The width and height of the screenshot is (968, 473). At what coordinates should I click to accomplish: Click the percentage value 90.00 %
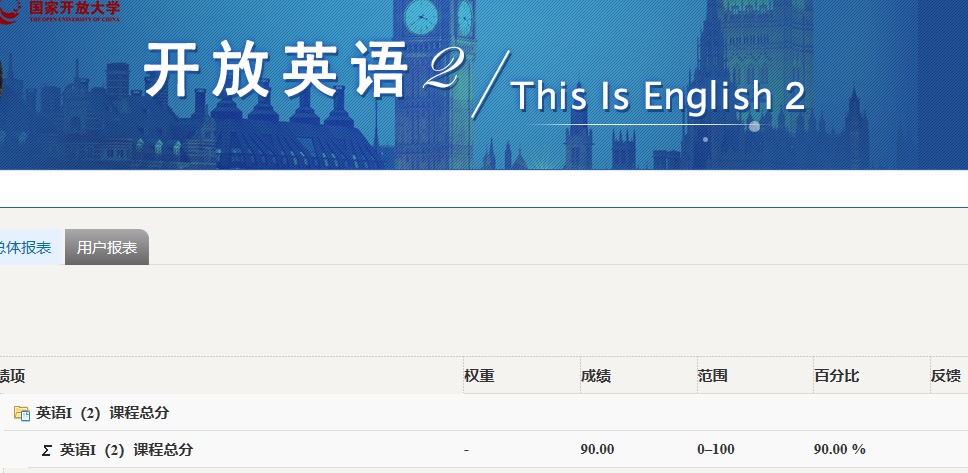840,450
